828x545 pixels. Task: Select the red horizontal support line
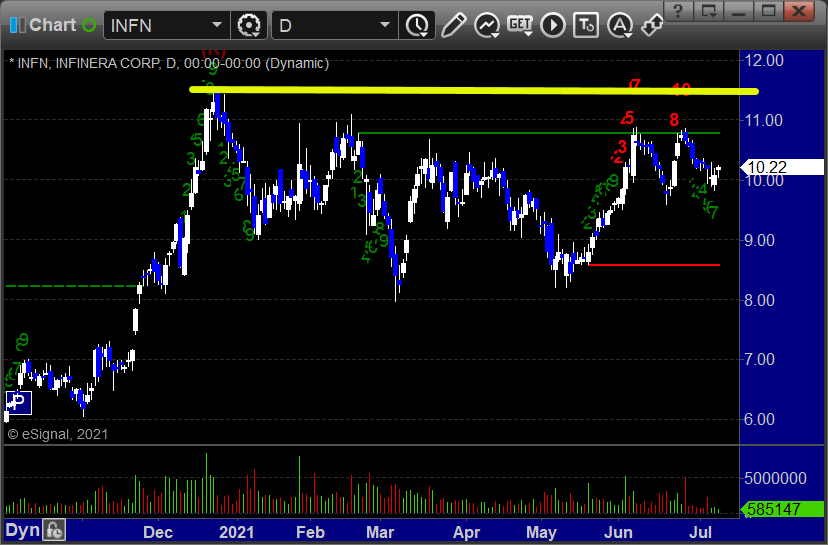pyautogui.click(x=654, y=265)
